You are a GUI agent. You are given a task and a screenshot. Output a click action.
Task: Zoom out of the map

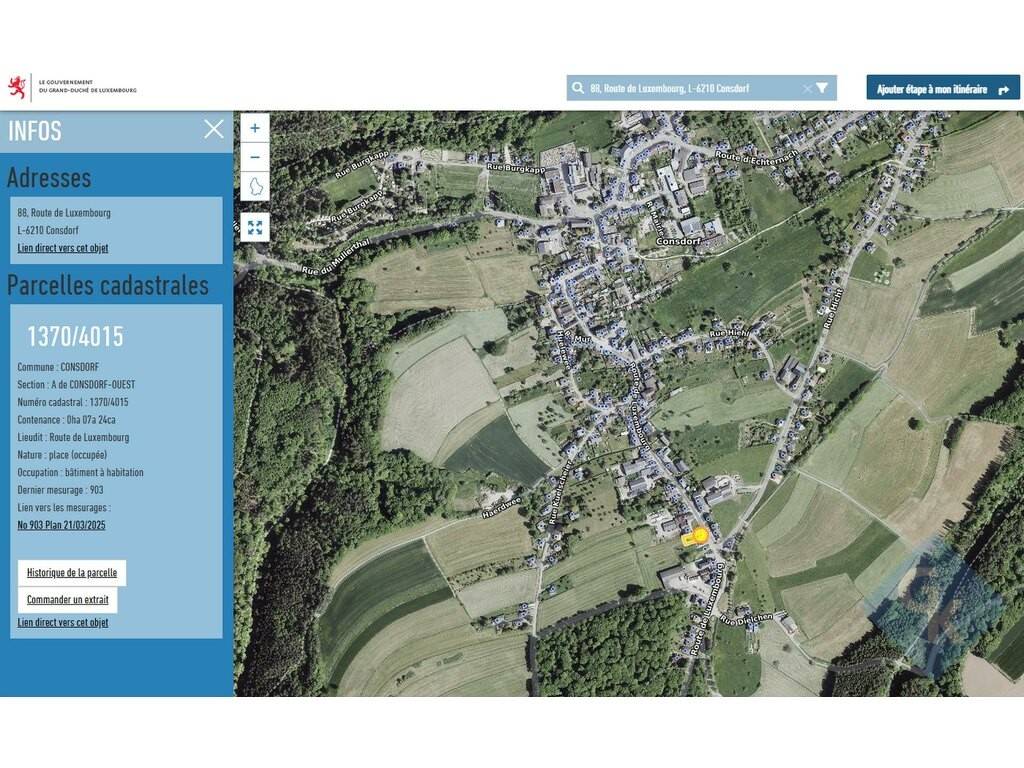coord(255,157)
